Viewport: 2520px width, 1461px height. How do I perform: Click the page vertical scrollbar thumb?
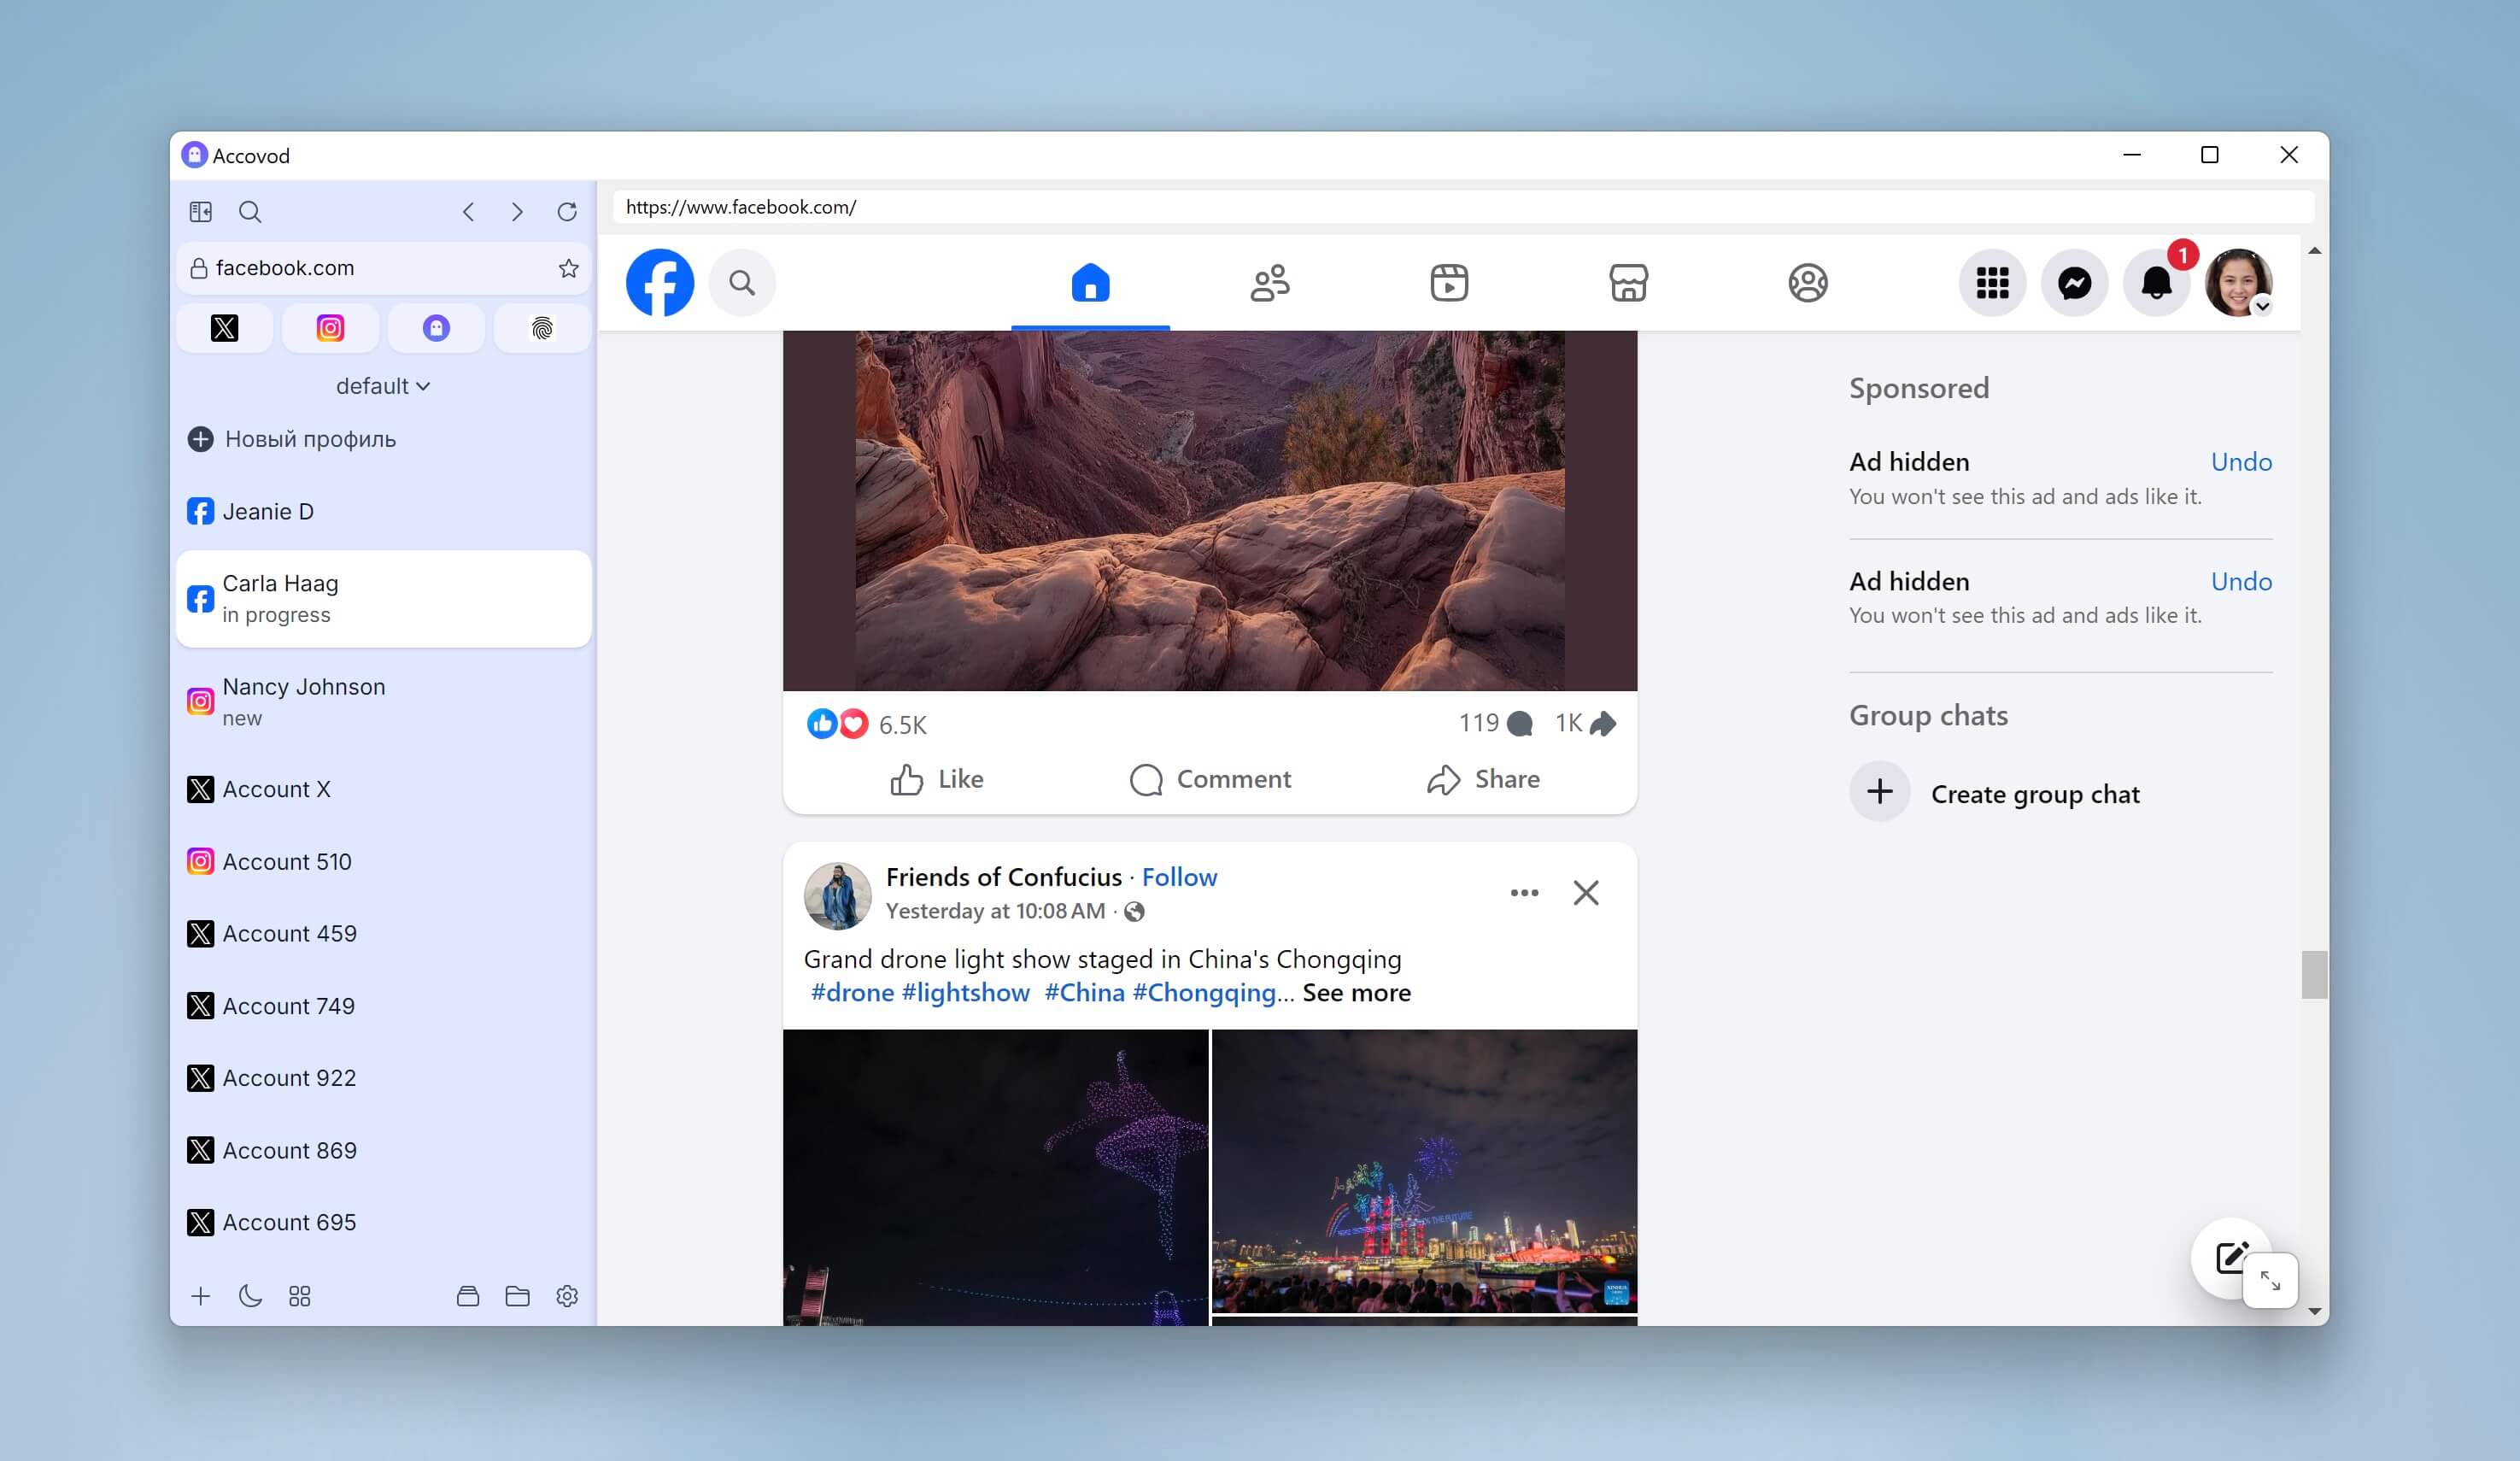(2313, 974)
